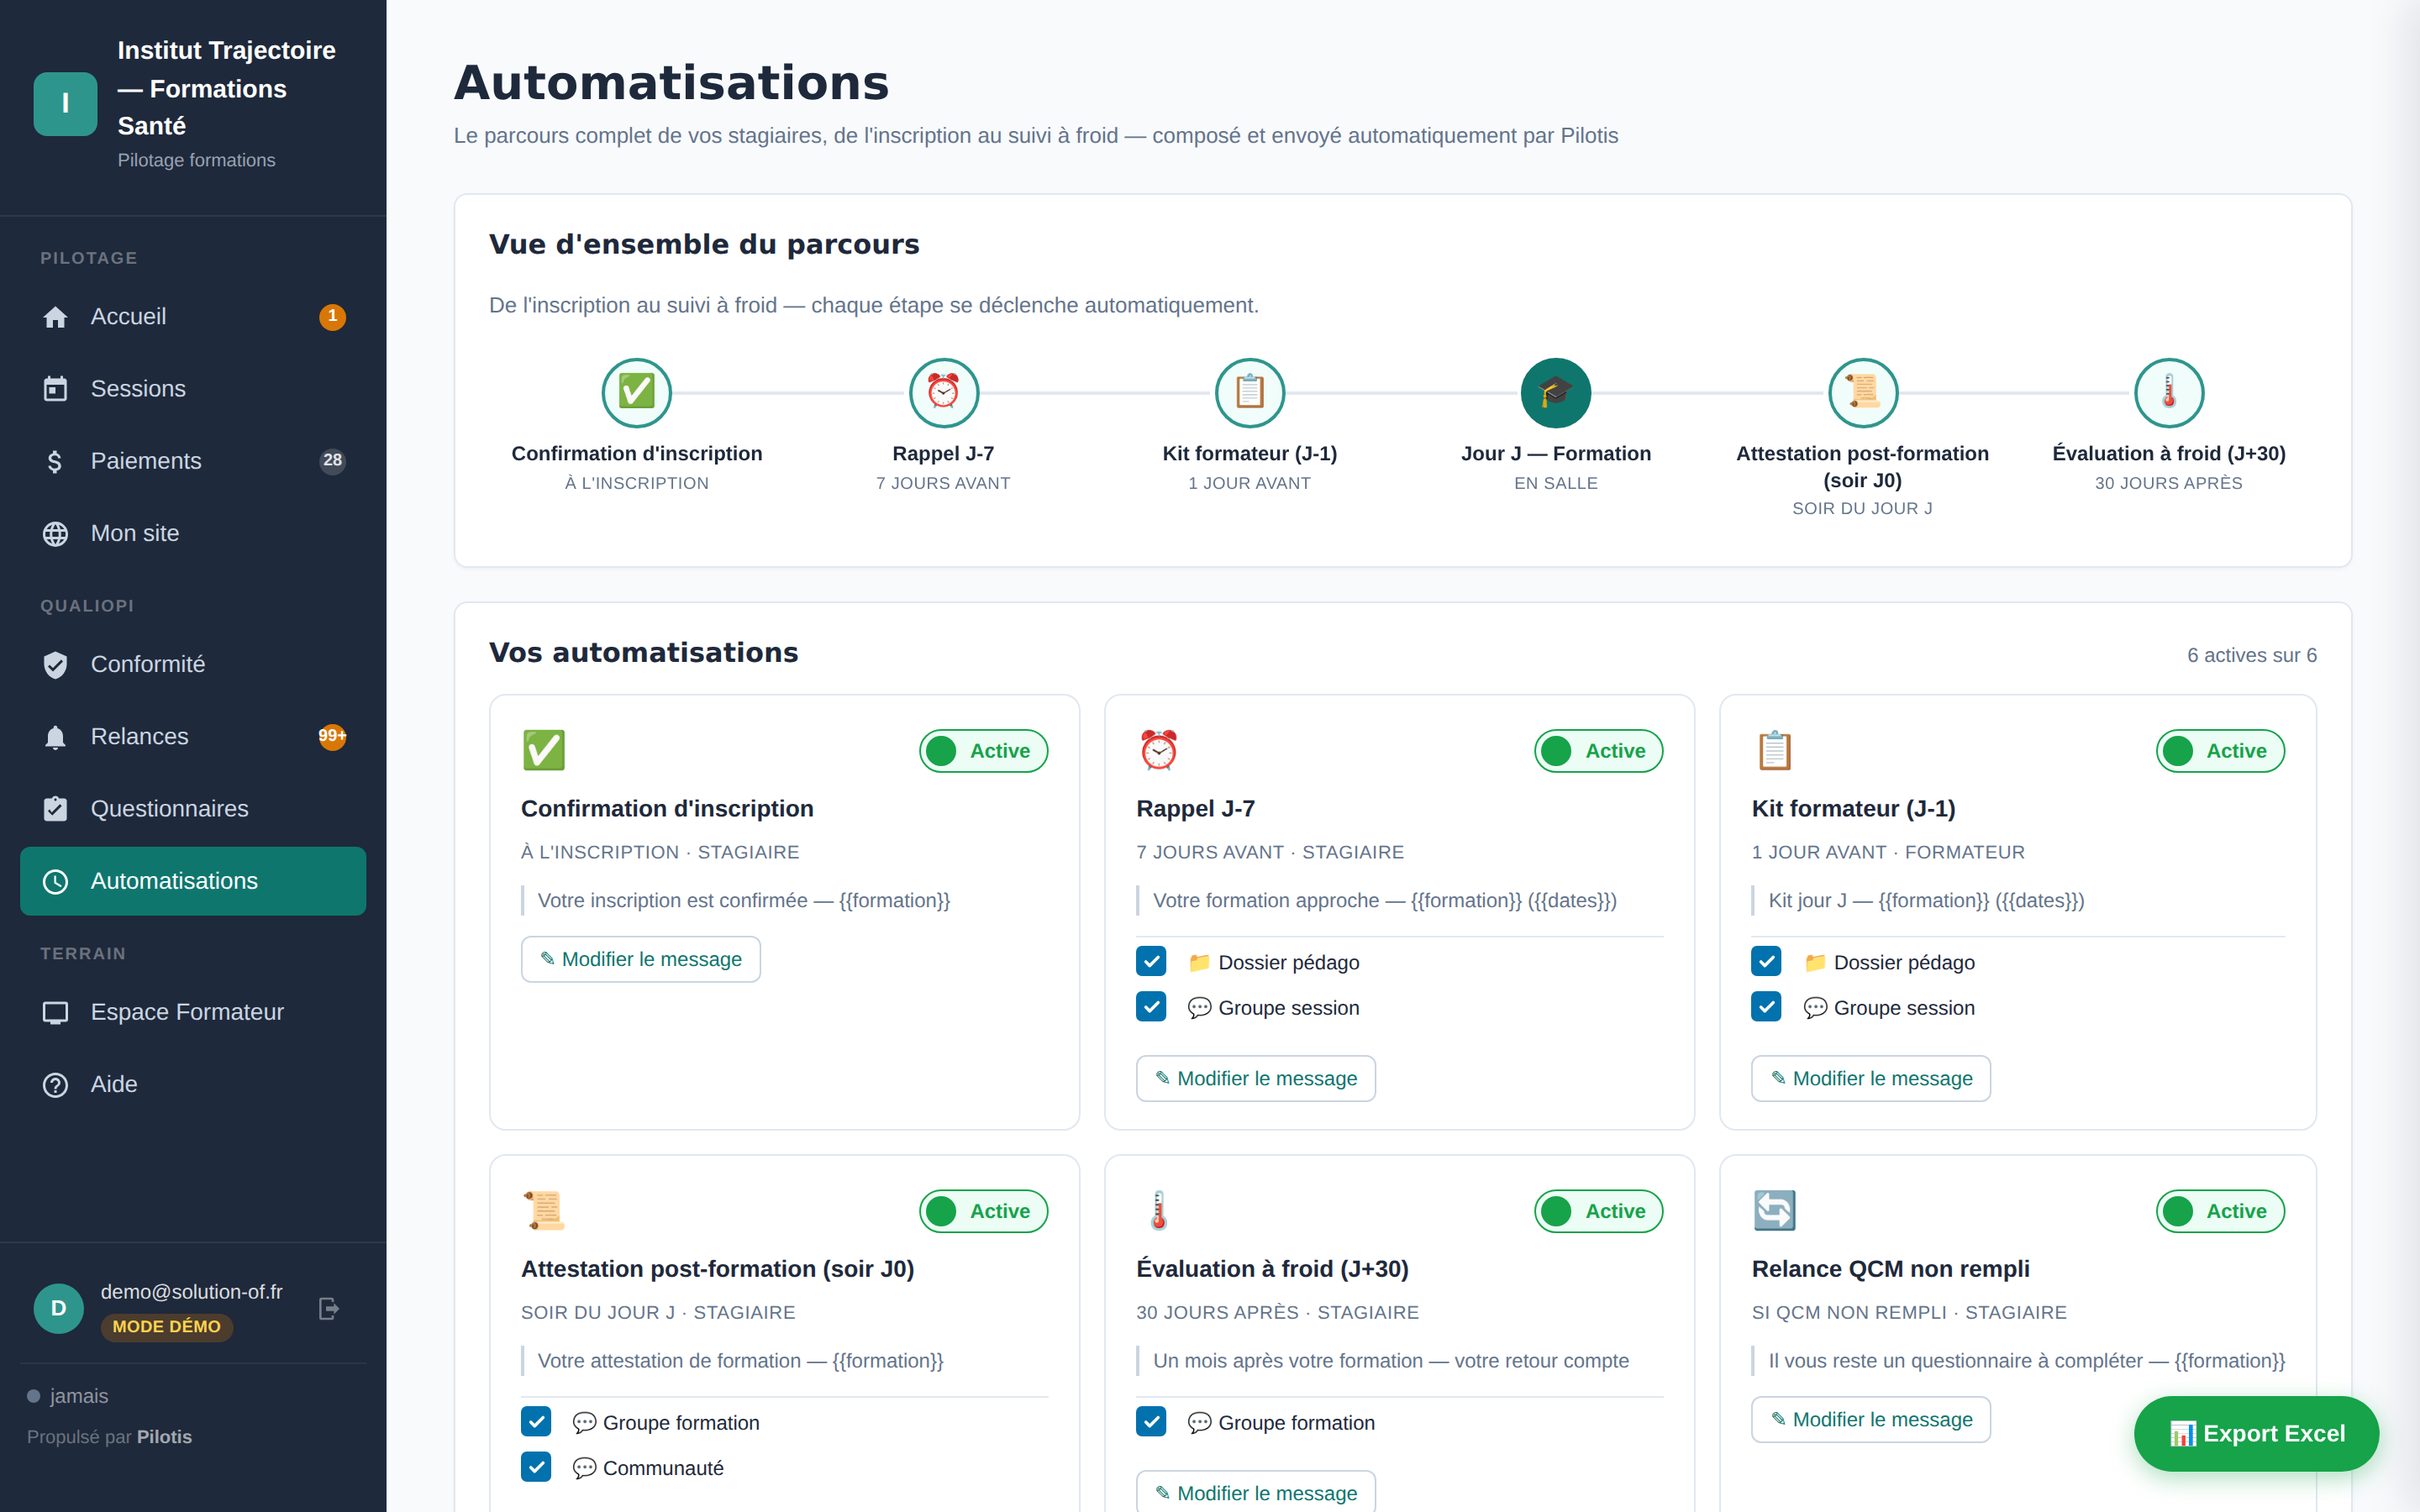Navigate to Conformité
2420x1512 pixels.
(x=193, y=665)
